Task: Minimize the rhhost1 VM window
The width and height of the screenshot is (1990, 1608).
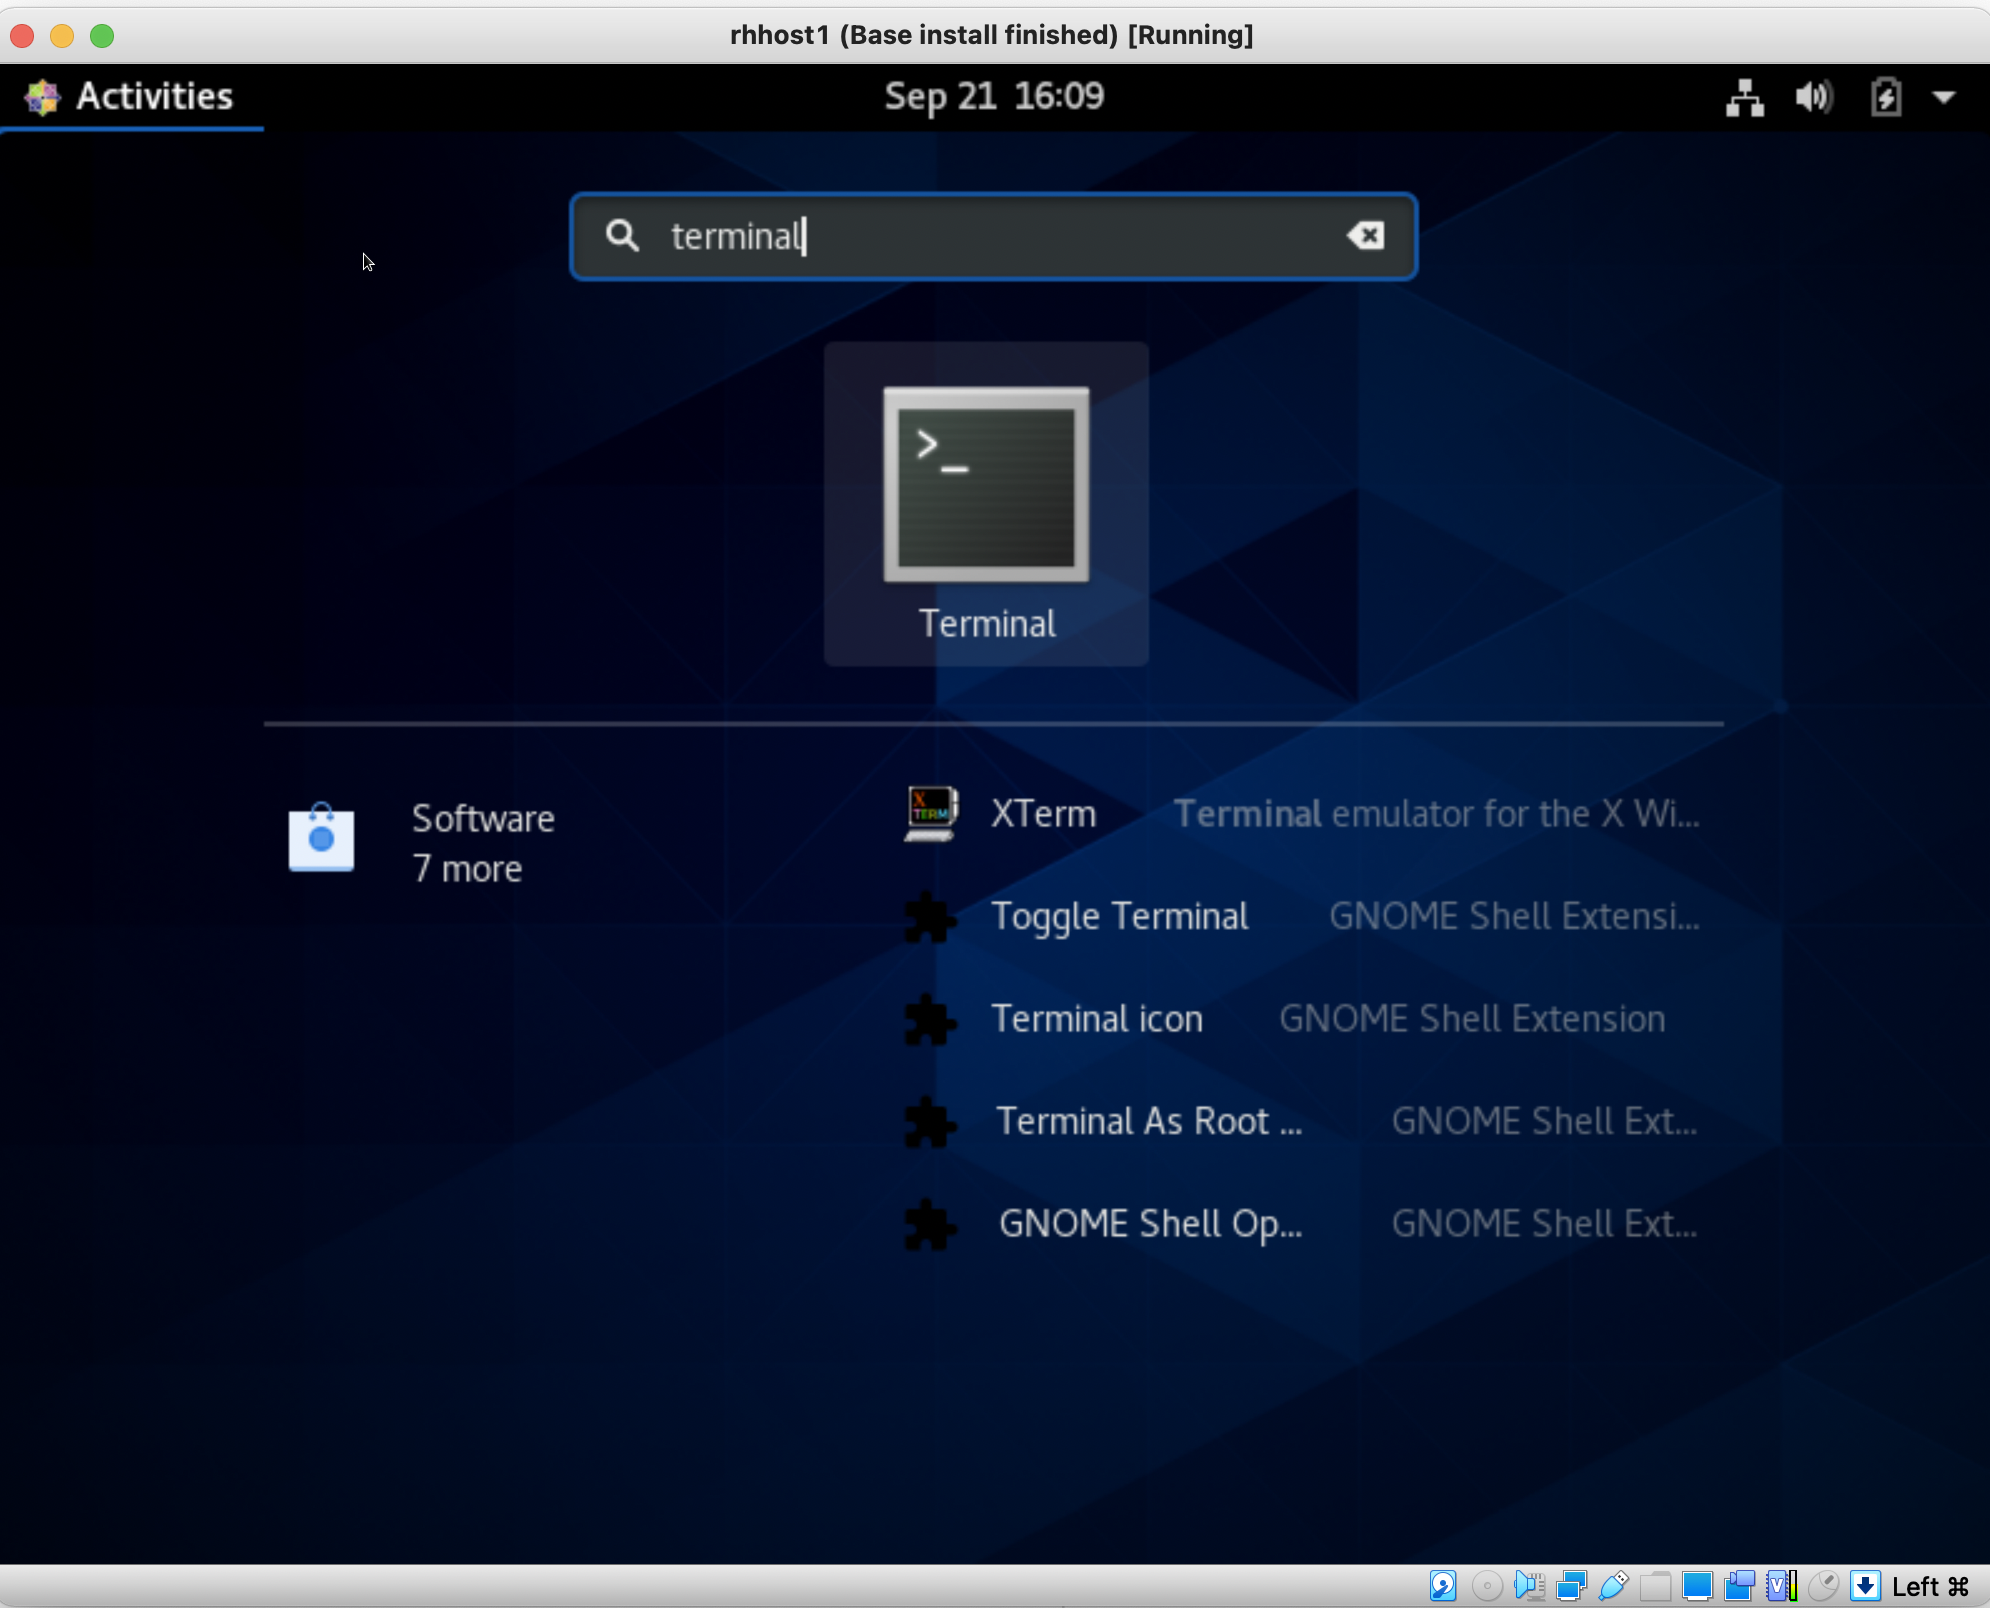Action: 62,36
